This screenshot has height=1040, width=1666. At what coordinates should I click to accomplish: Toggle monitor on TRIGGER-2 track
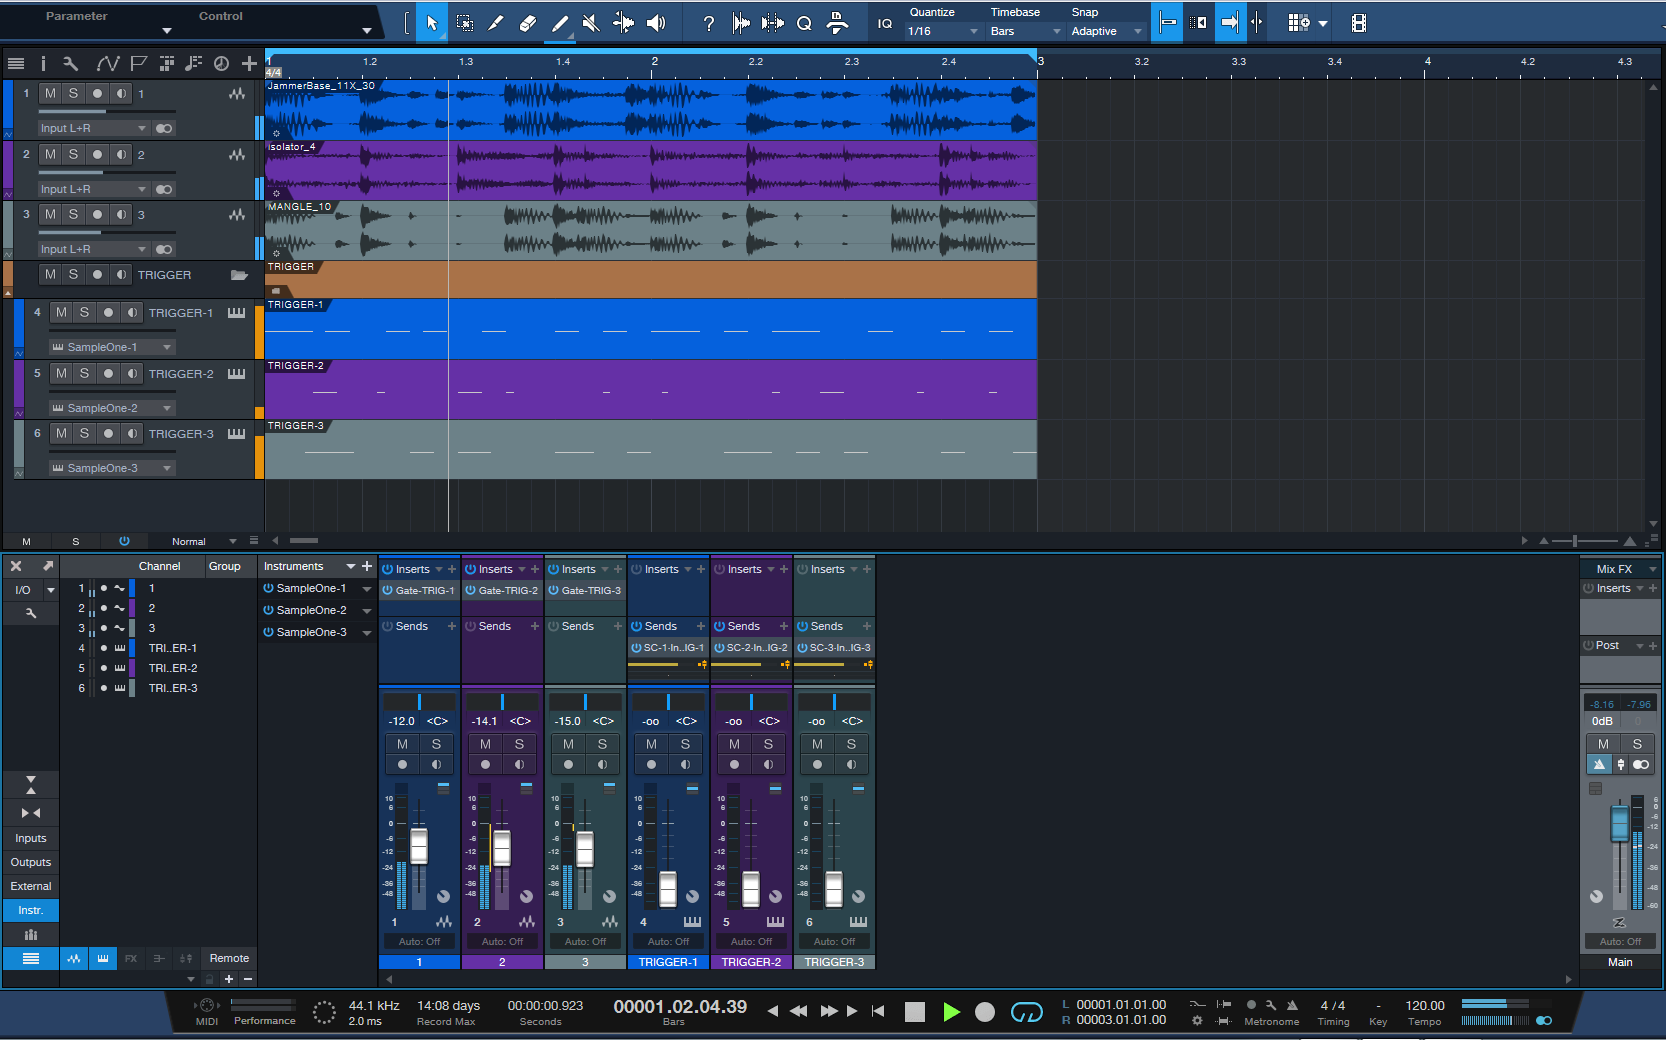click(132, 373)
